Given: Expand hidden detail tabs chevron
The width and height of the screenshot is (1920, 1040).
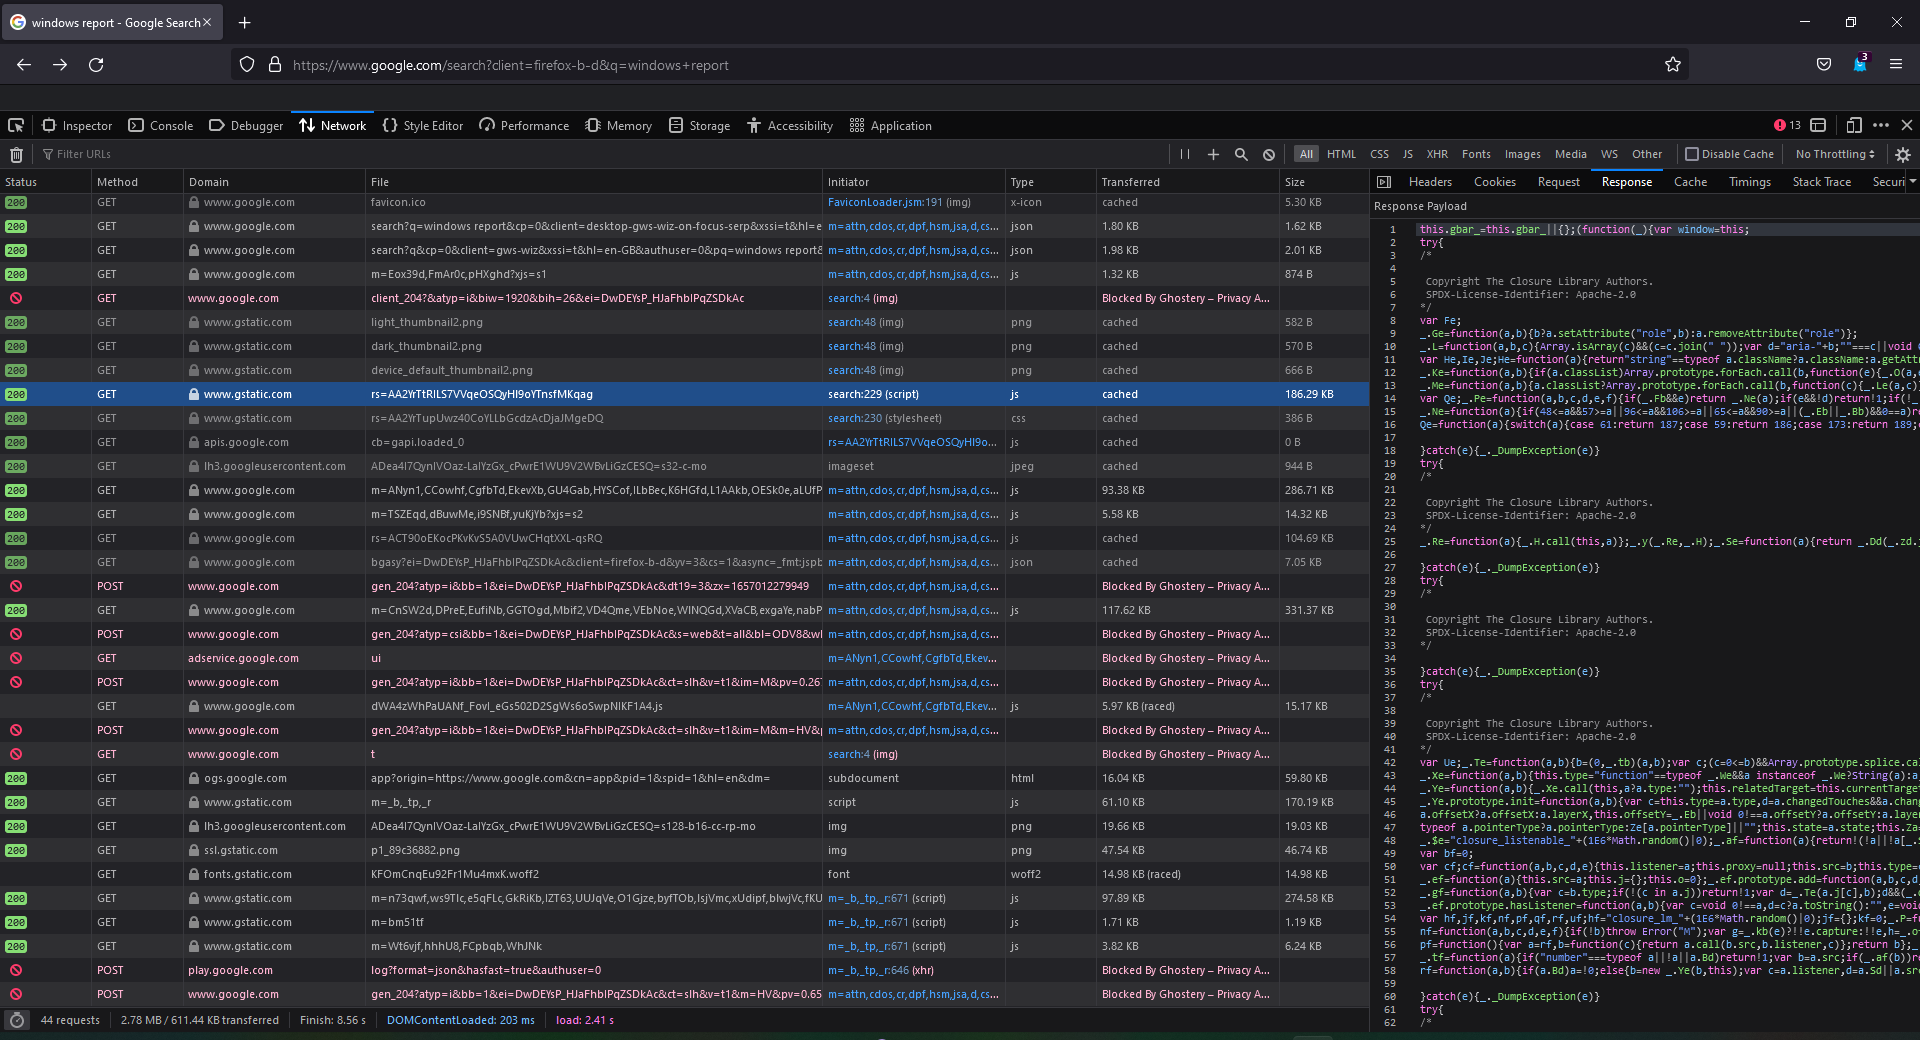Looking at the screenshot, I should pyautogui.click(x=1912, y=182).
